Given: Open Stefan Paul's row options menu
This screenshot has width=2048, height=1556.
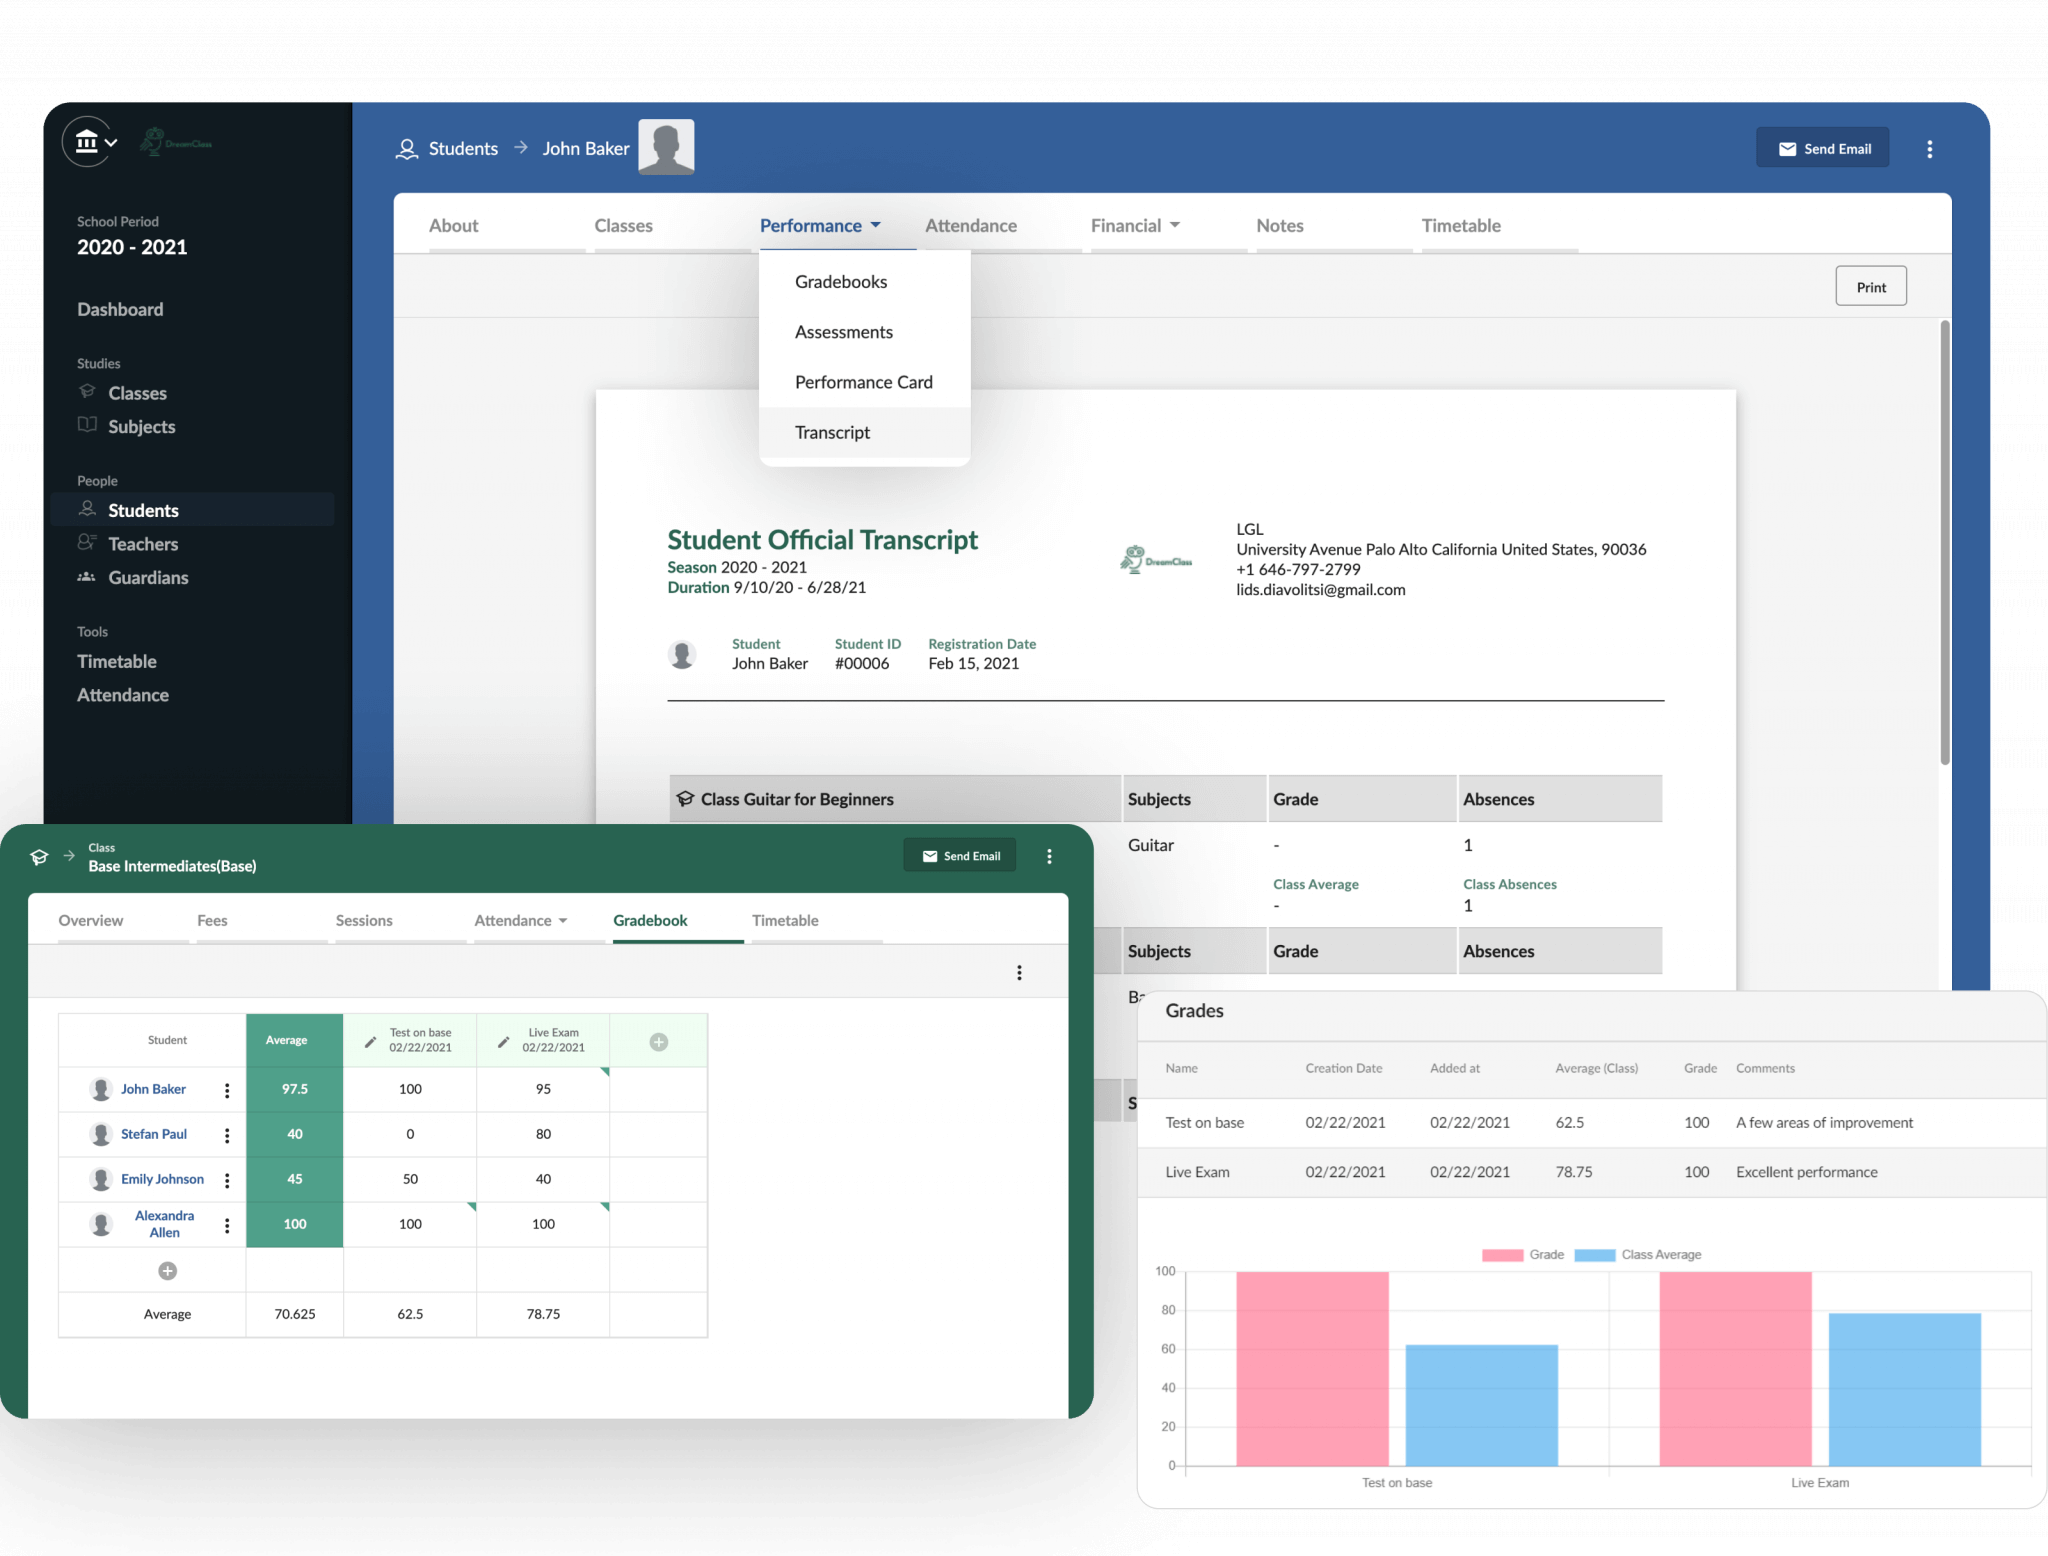Looking at the screenshot, I should (x=227, y=1135).
